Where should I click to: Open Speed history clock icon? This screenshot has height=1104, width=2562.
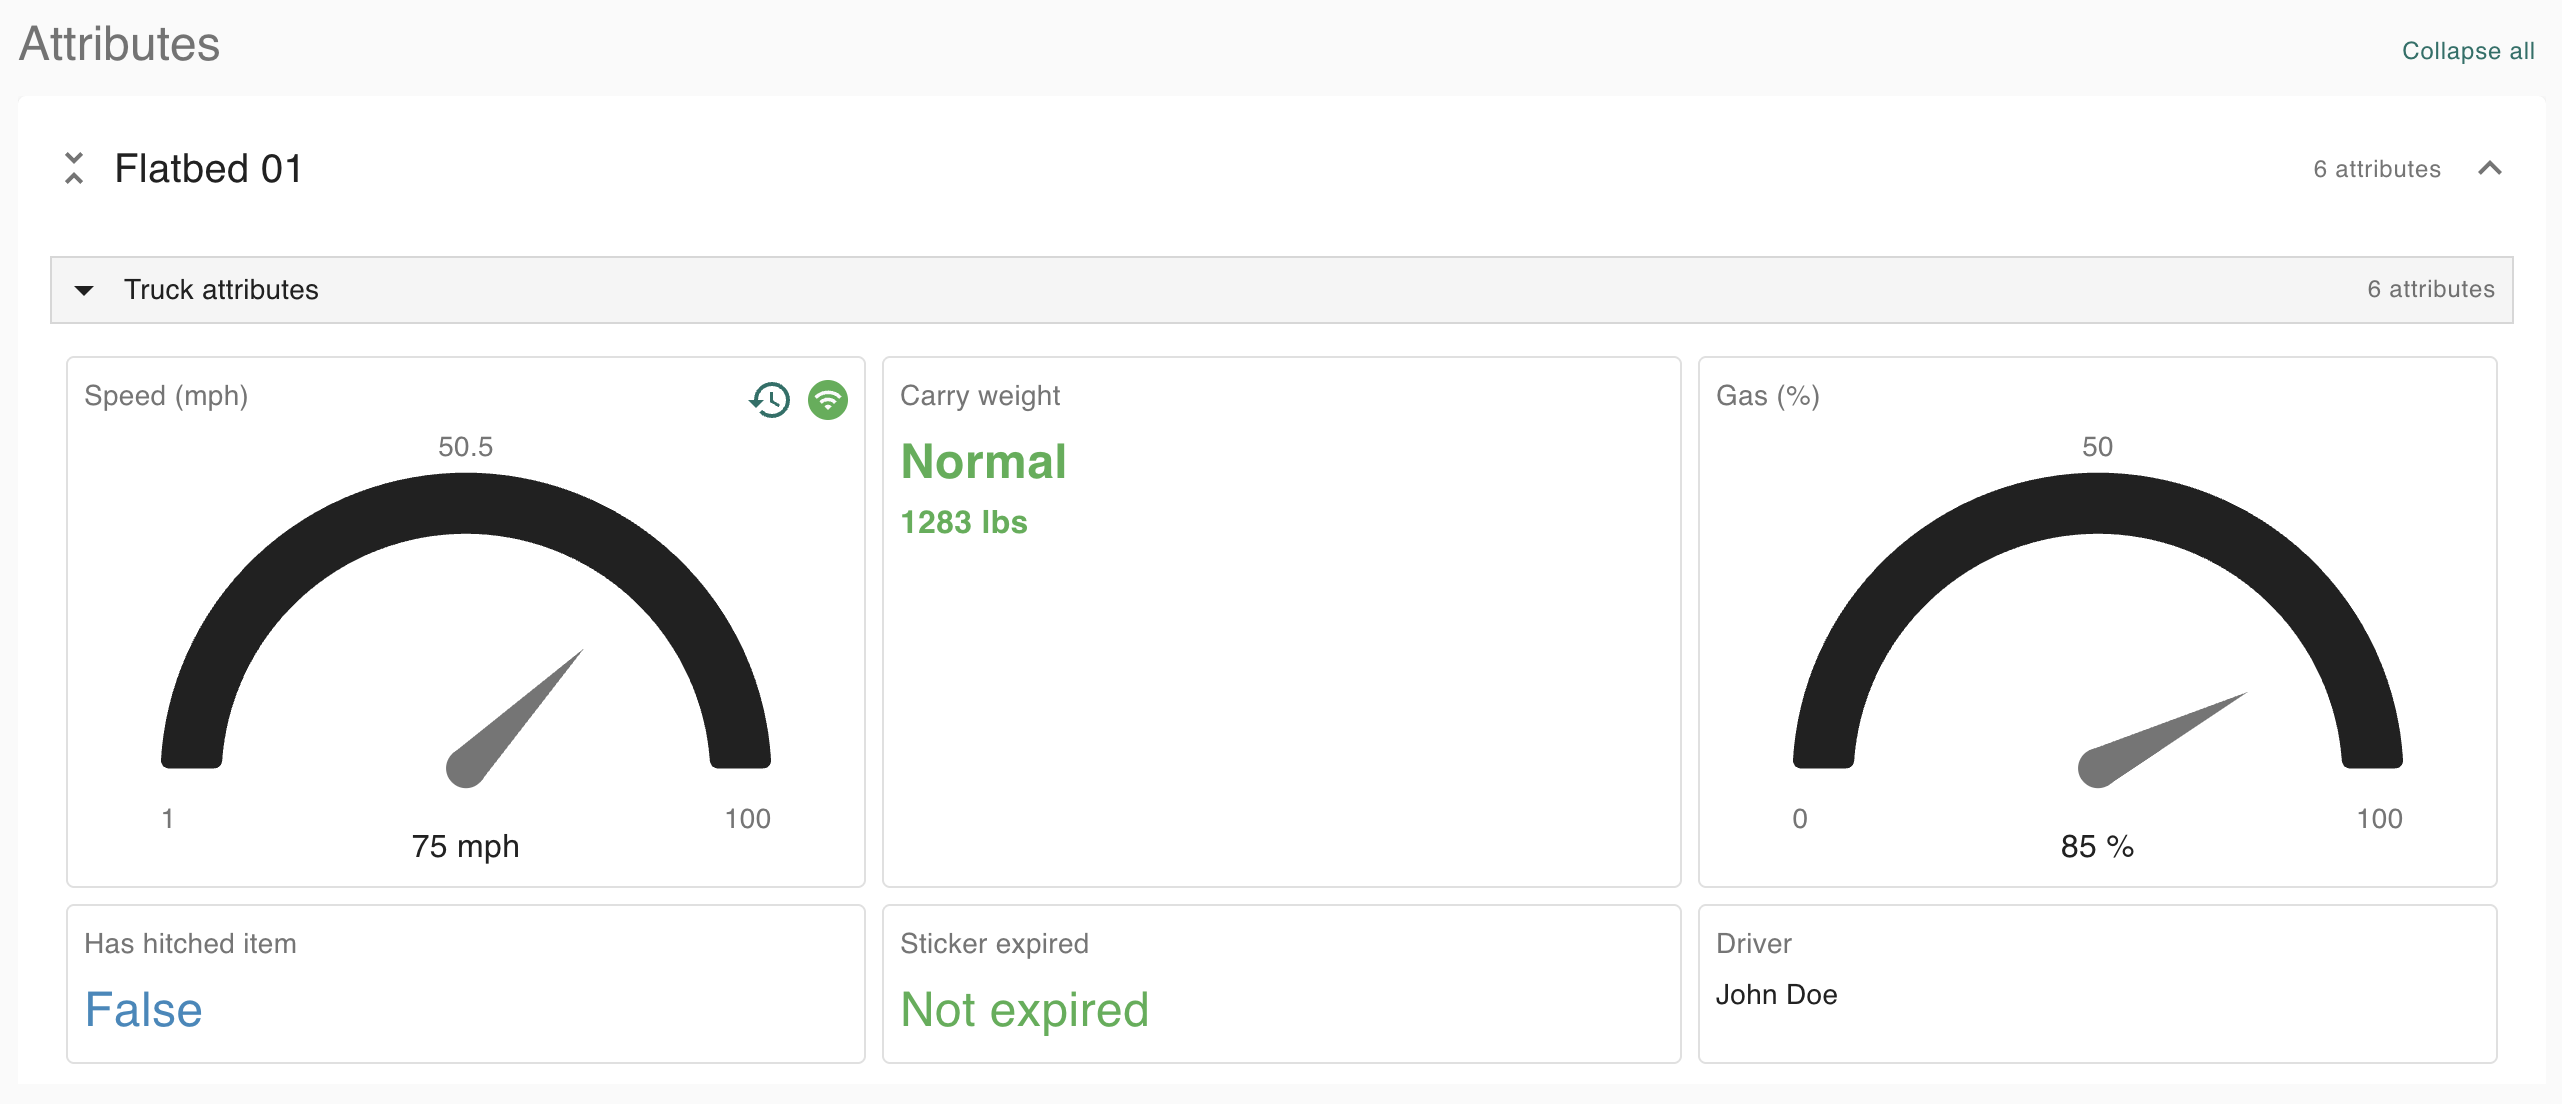tap(769, 400)
